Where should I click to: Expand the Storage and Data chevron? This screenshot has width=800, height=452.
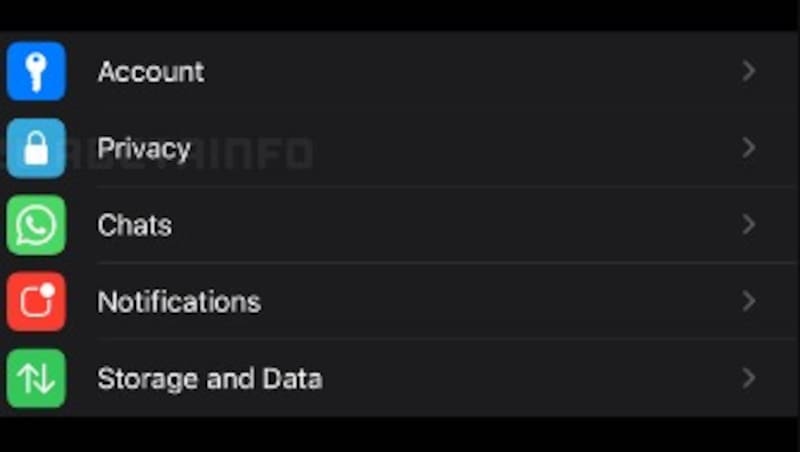coord(748,378)
